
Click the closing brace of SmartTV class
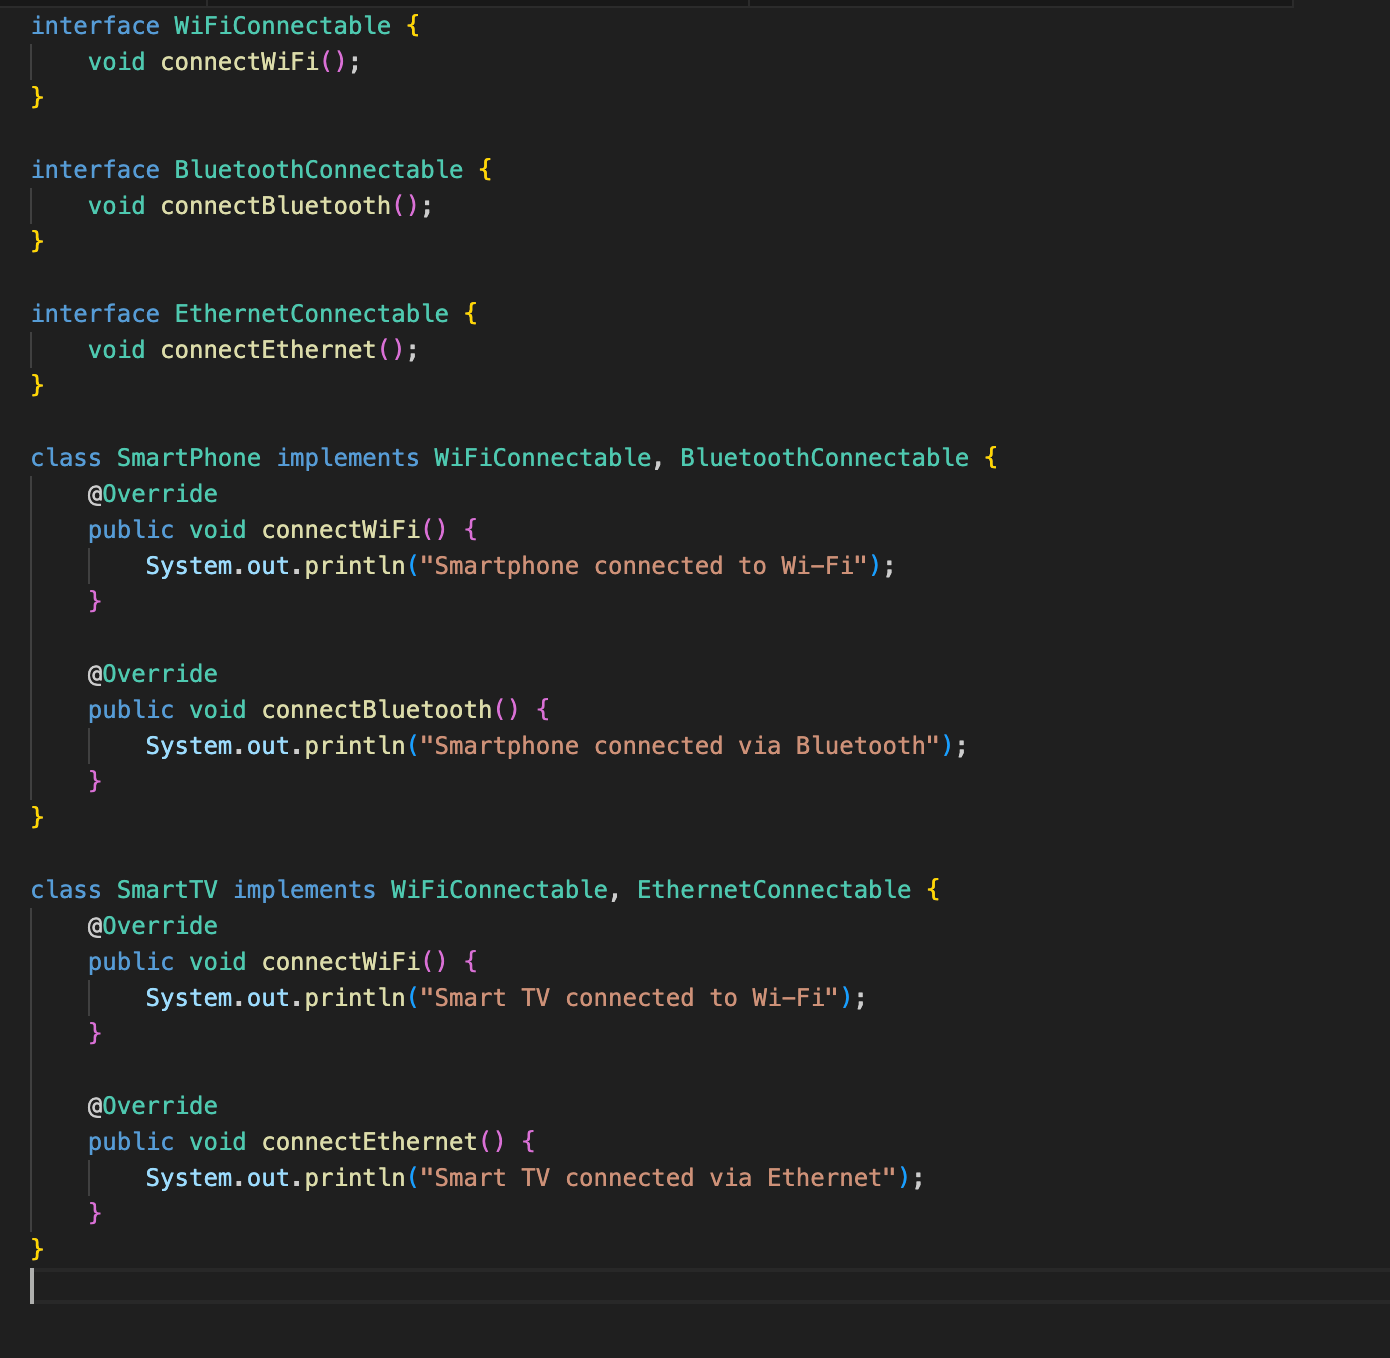[x=37, y=1248]
